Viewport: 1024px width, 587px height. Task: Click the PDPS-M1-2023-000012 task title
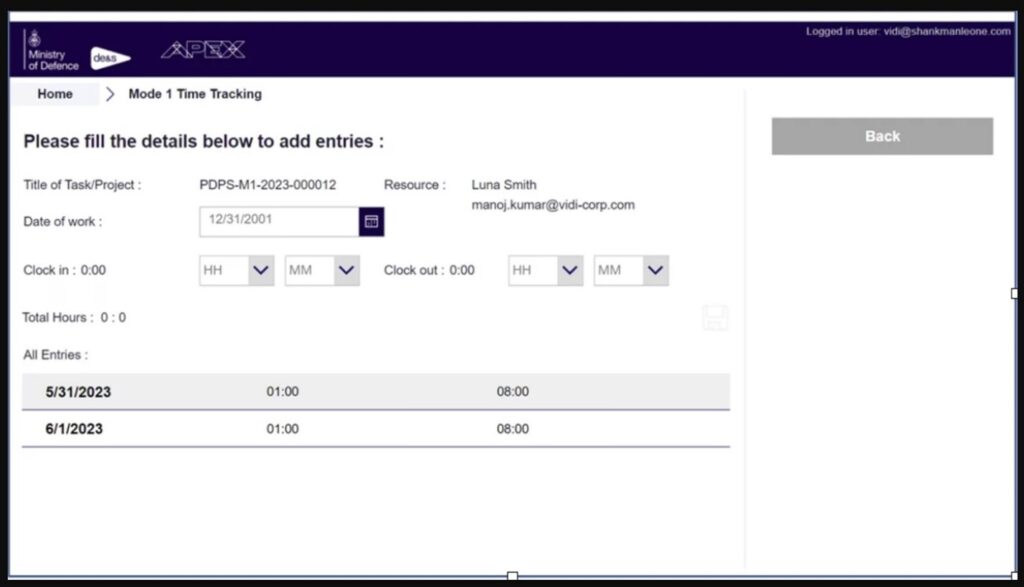point(268,185)
